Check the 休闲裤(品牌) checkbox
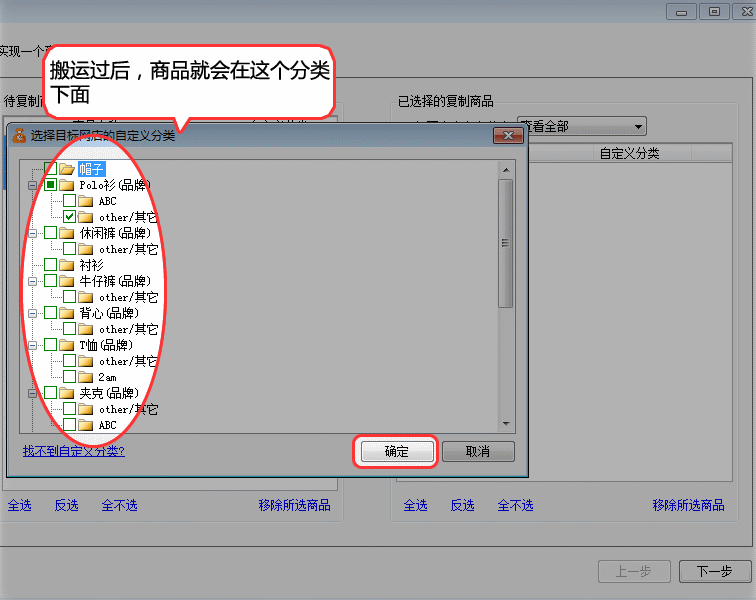 [51, 233]
